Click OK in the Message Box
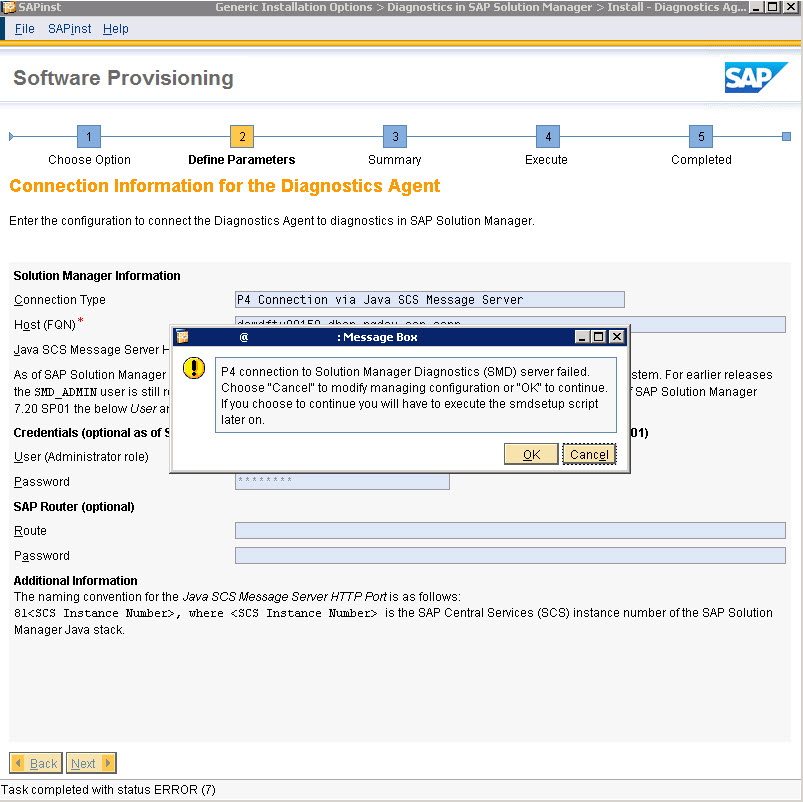Viewport: 803px width, 802px height. click(531, 454)
